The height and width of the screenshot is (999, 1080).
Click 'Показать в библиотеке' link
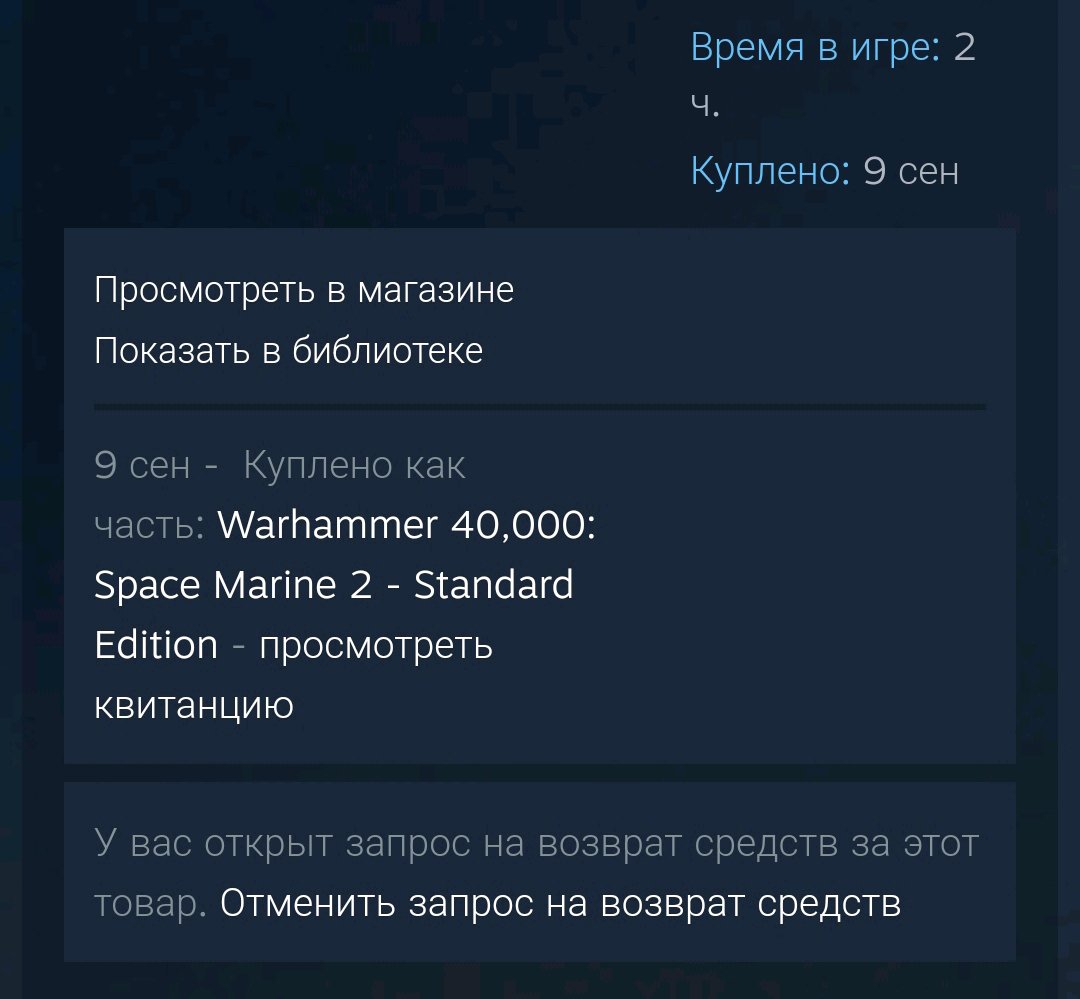289,351
